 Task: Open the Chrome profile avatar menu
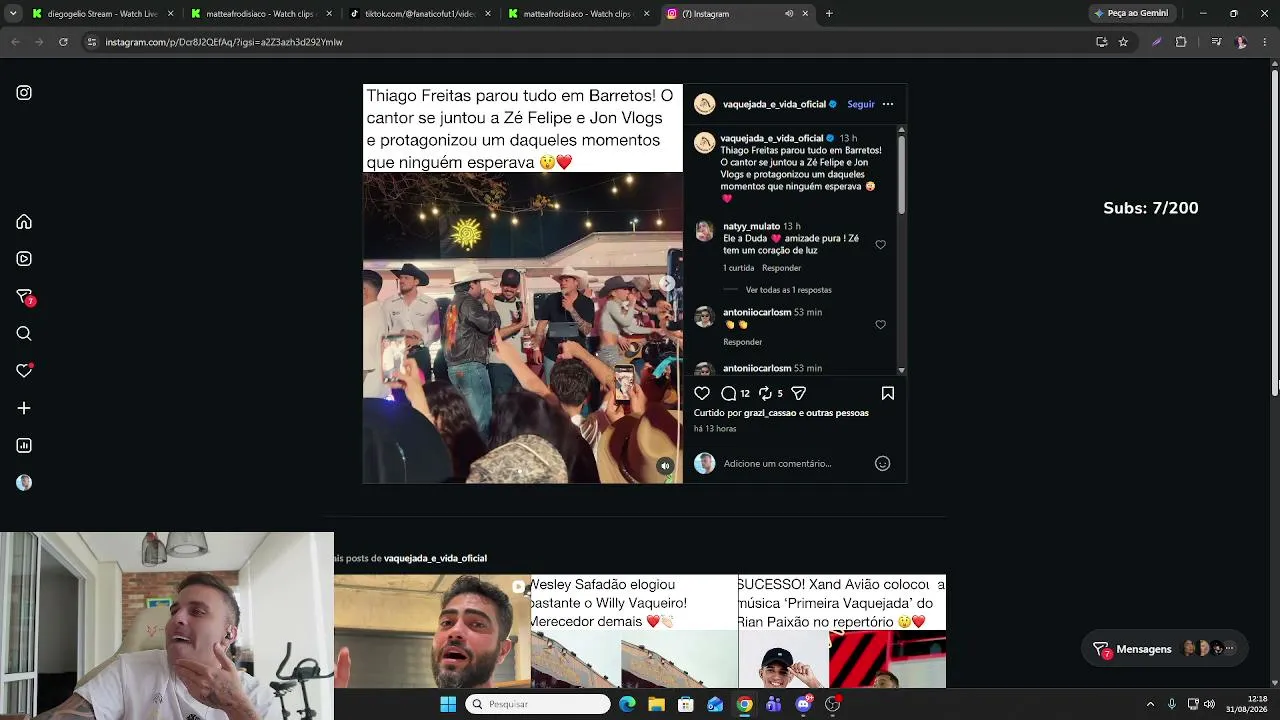pyautogui.click(x=1241, y=42)
